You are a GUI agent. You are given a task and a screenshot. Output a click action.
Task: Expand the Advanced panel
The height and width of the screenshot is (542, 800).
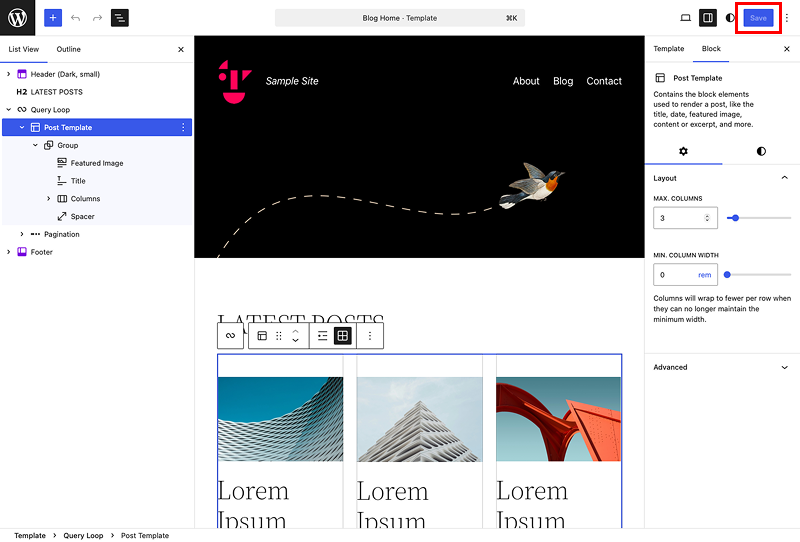point(722,367)
